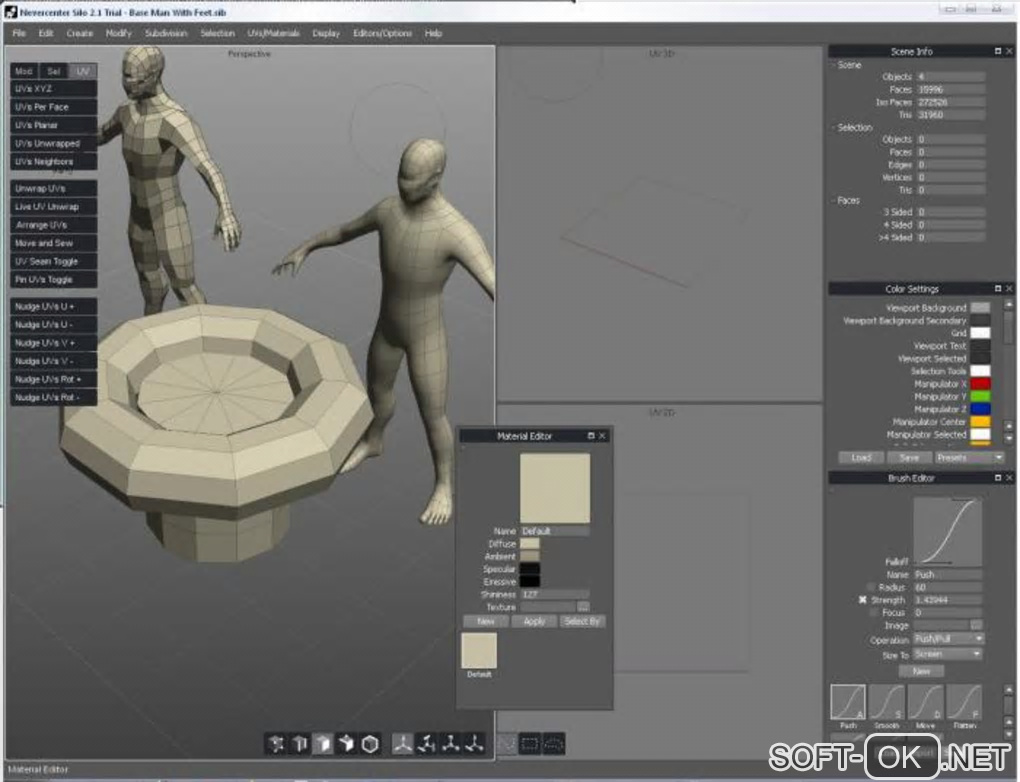Switch to the Sel tab
This screenshot has height=782, width=1020.
(54, 71)
